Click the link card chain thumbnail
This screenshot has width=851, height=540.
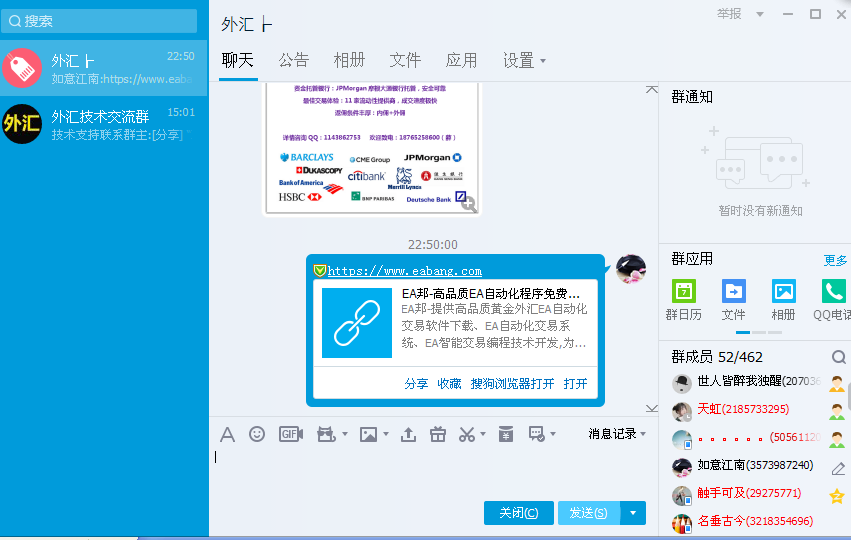tap(357, 323)
